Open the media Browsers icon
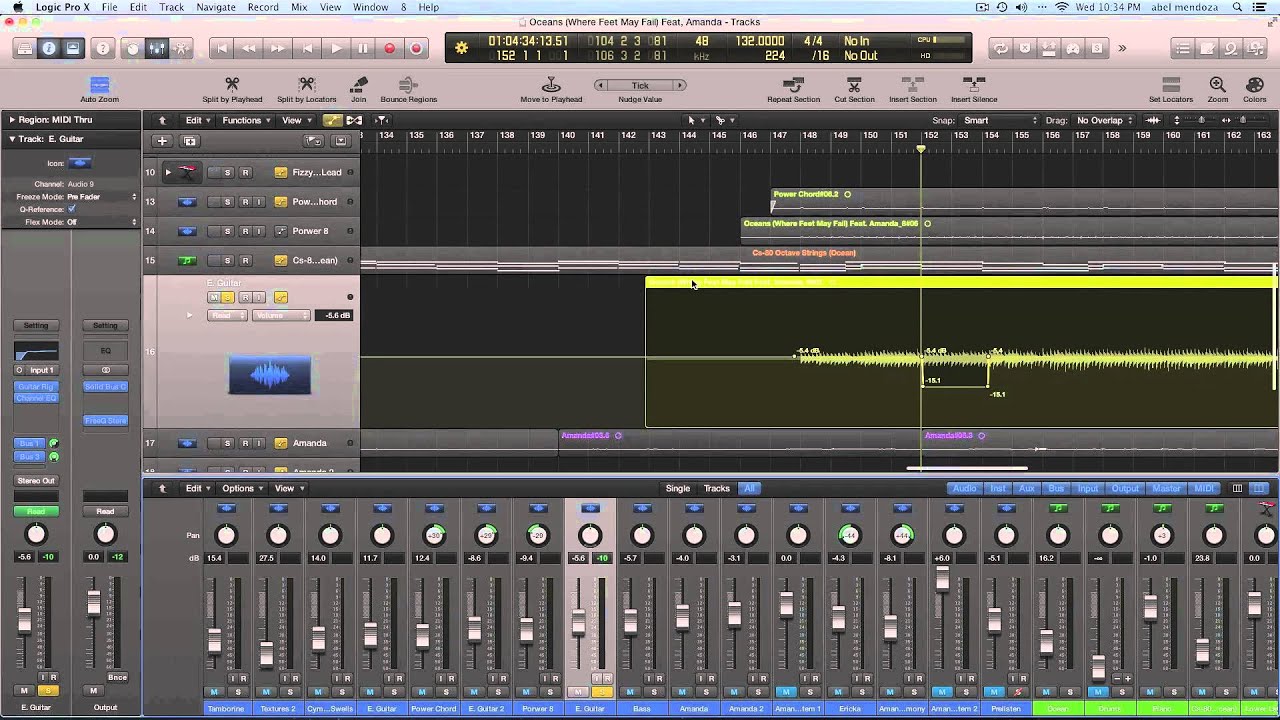Screen dimensions: 1280x720 [x=1256, y=48]
